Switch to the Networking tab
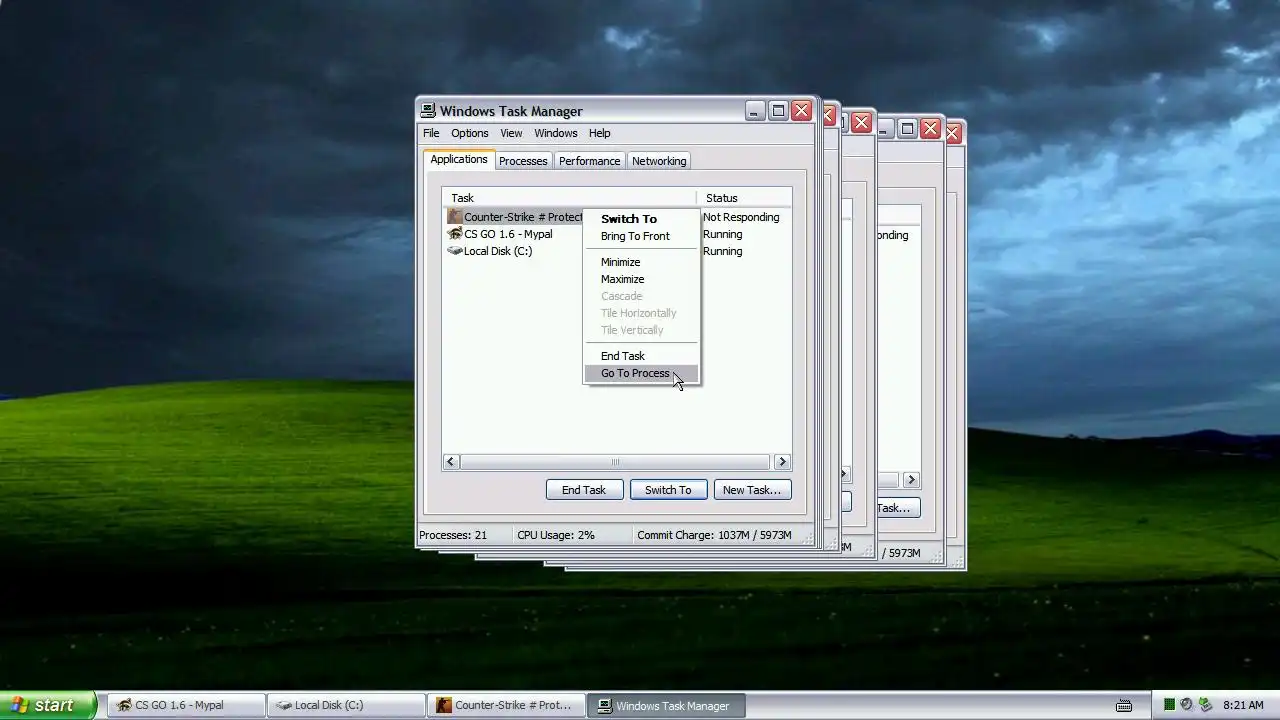The width and height of the screenshot is (1280, 720). 659,161
